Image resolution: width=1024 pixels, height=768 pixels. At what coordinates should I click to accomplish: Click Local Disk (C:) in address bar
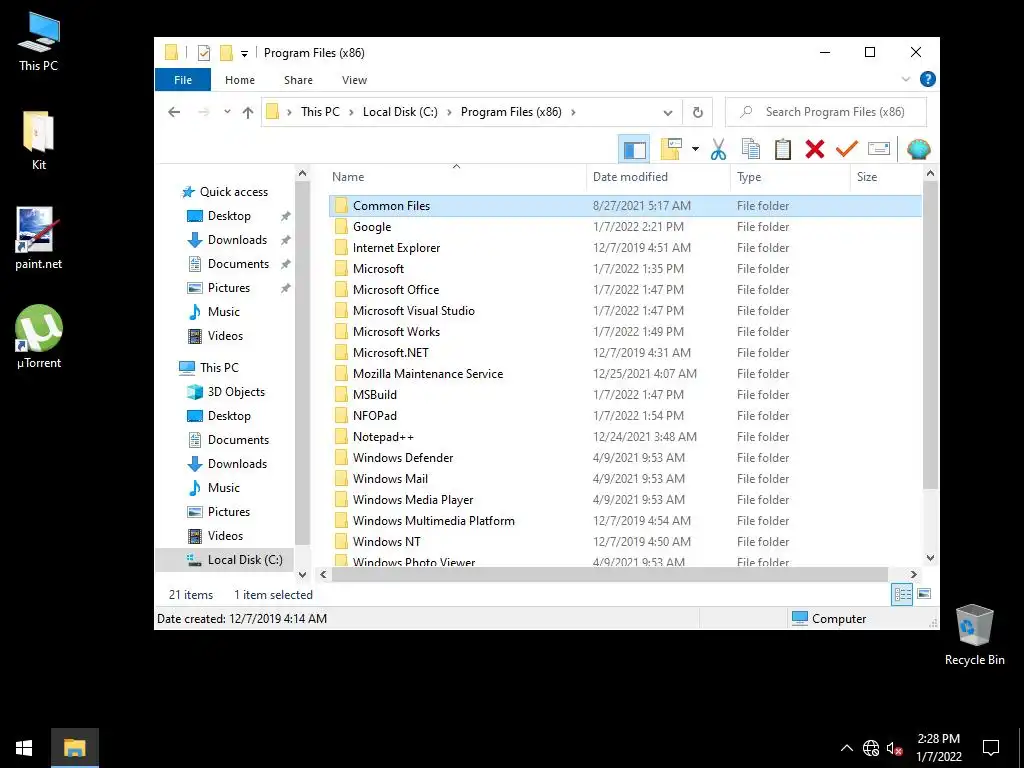[400, 112]
